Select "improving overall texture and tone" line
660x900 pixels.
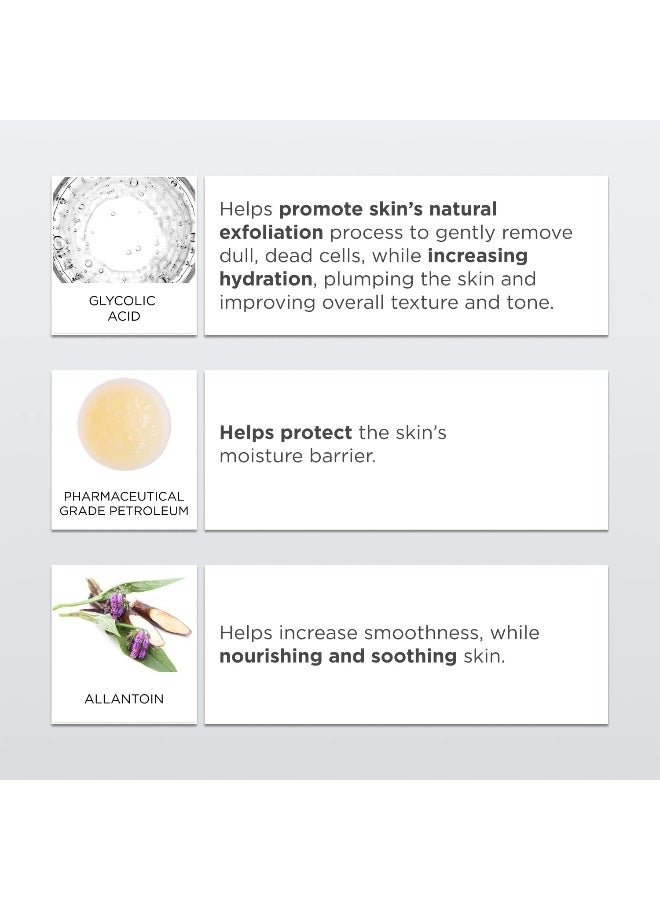[x=386, y=302]
